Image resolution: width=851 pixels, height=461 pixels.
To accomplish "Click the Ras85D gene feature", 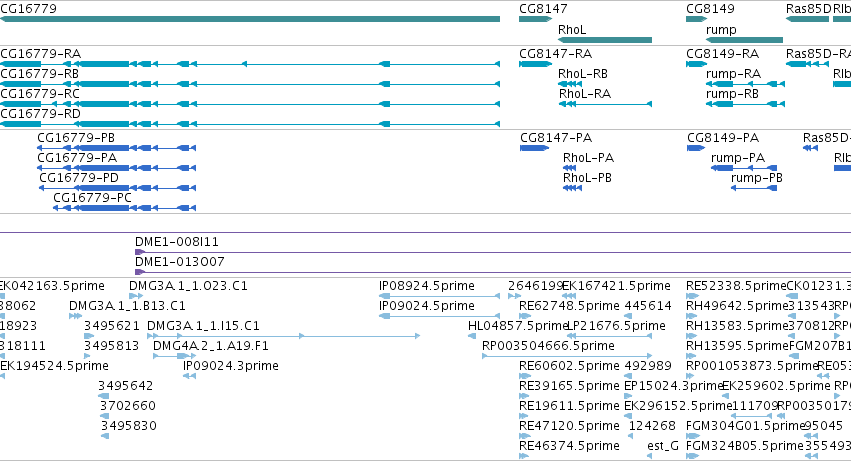I will pos(808,19).
